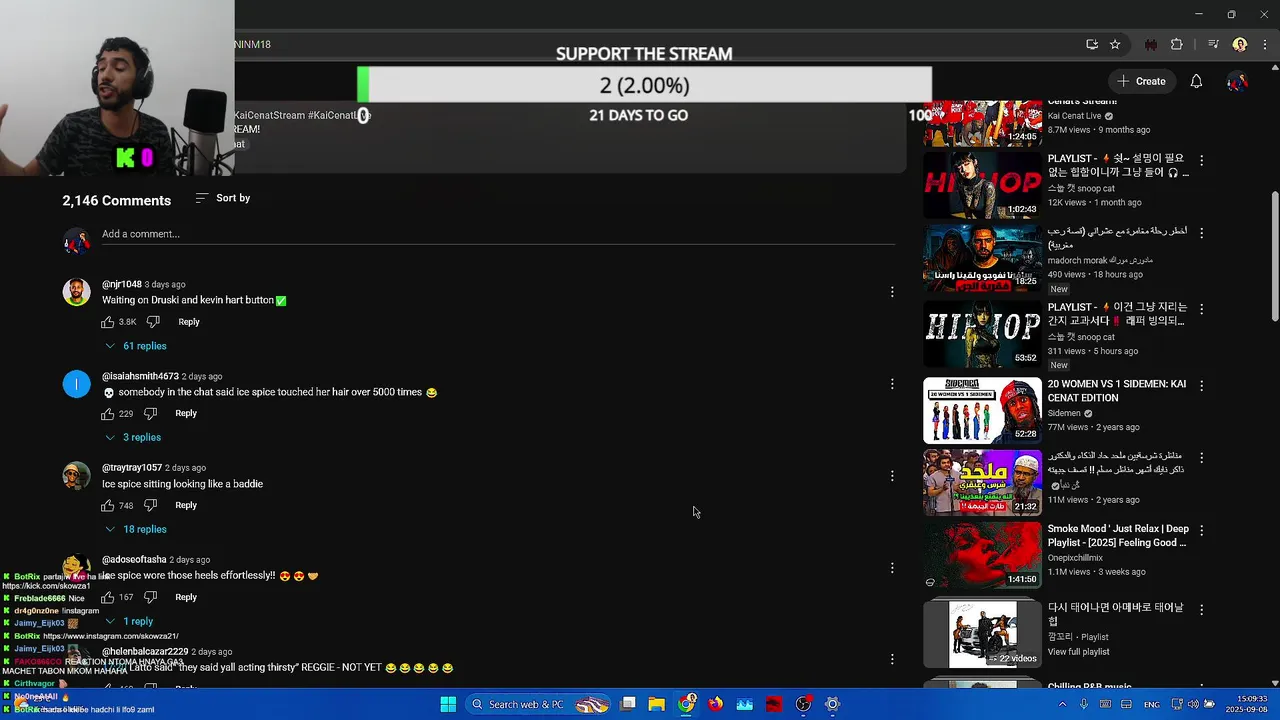Open options menu for @helenbalcazar2229 comment
This screenshot has height=720, width=1280.
pyautogui.click(x=892, y=659)
